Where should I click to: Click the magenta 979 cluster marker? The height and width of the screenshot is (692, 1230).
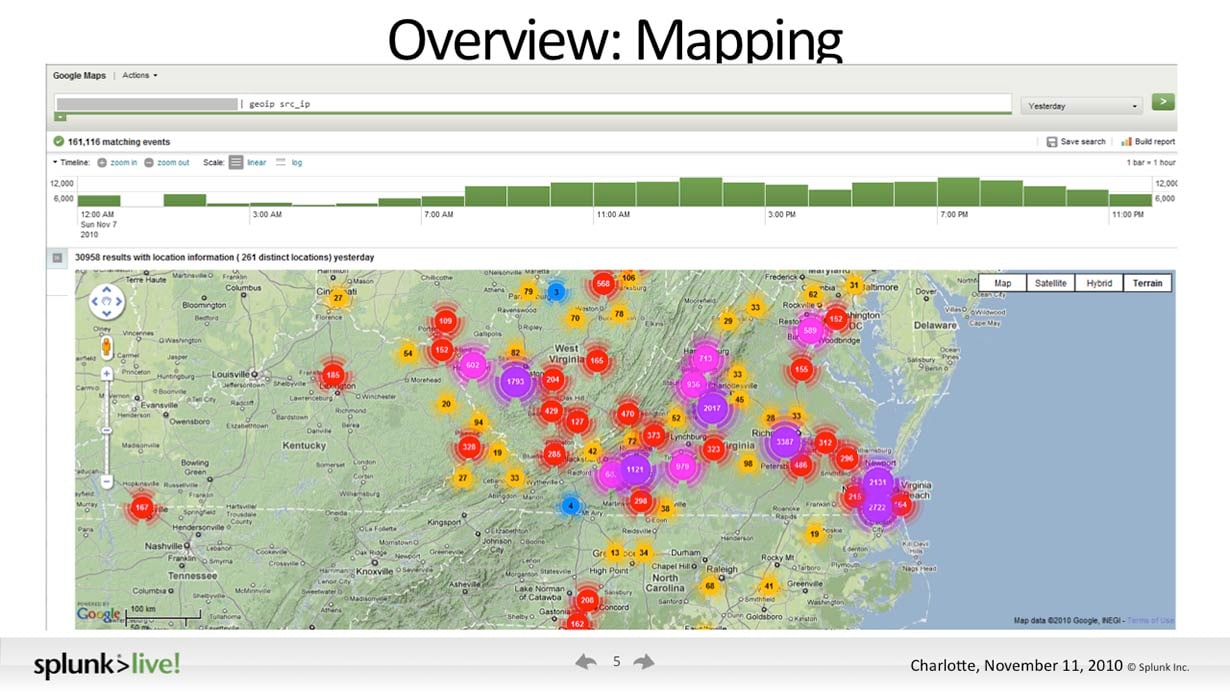coord(683,467)
